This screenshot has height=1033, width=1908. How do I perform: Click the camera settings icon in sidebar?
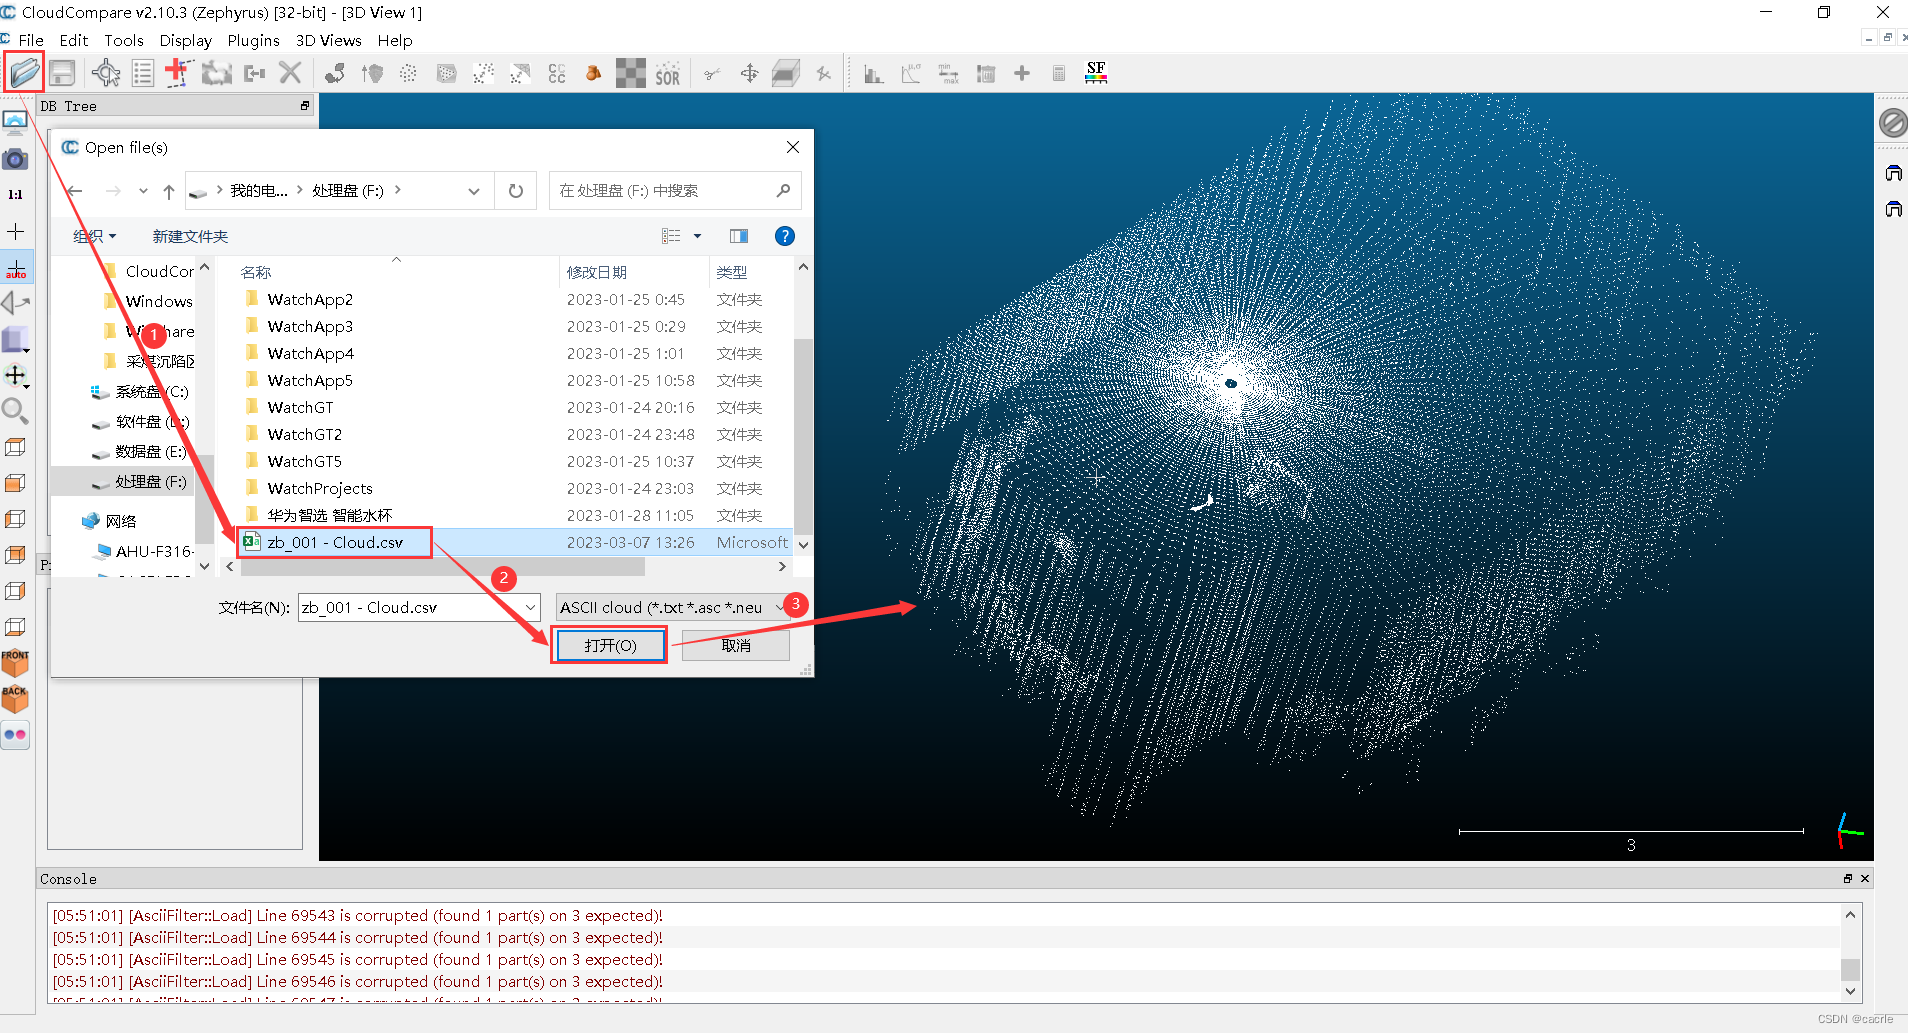pos(15,159)
